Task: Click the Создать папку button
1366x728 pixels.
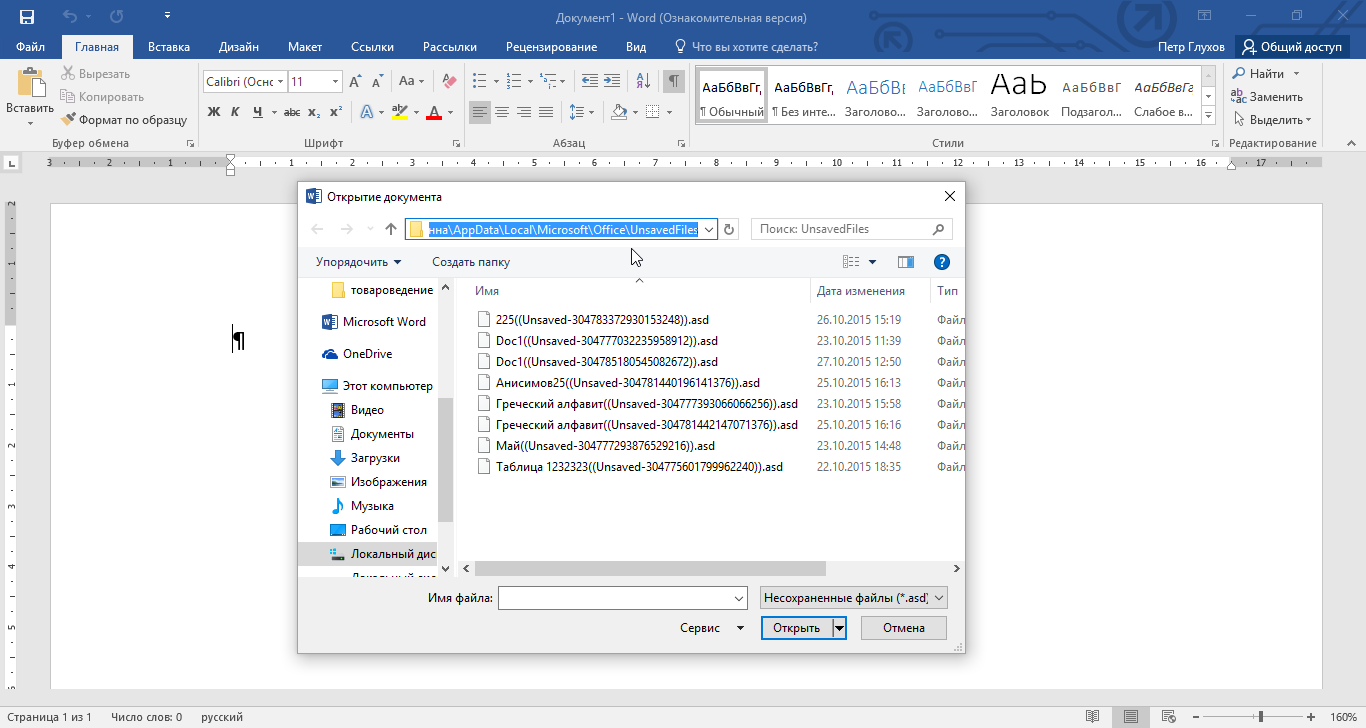Action: 470,262
